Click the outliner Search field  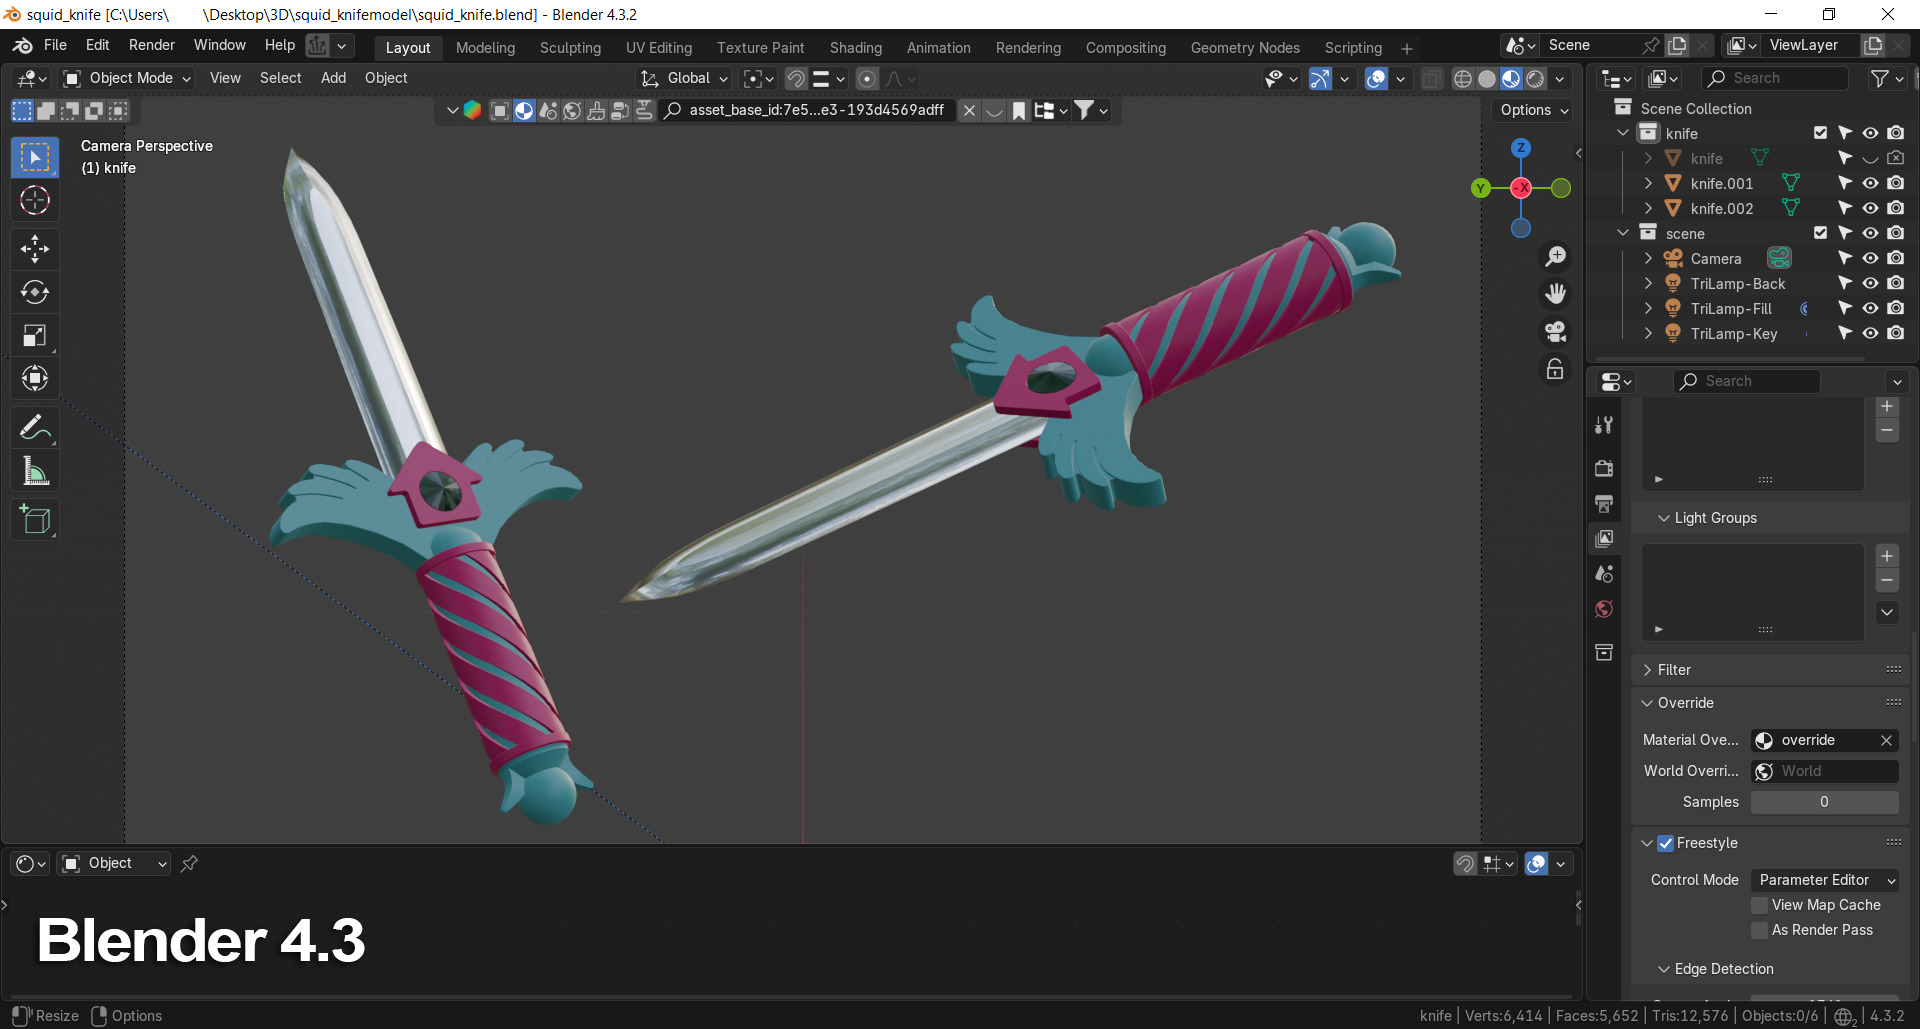[1775, 78]
